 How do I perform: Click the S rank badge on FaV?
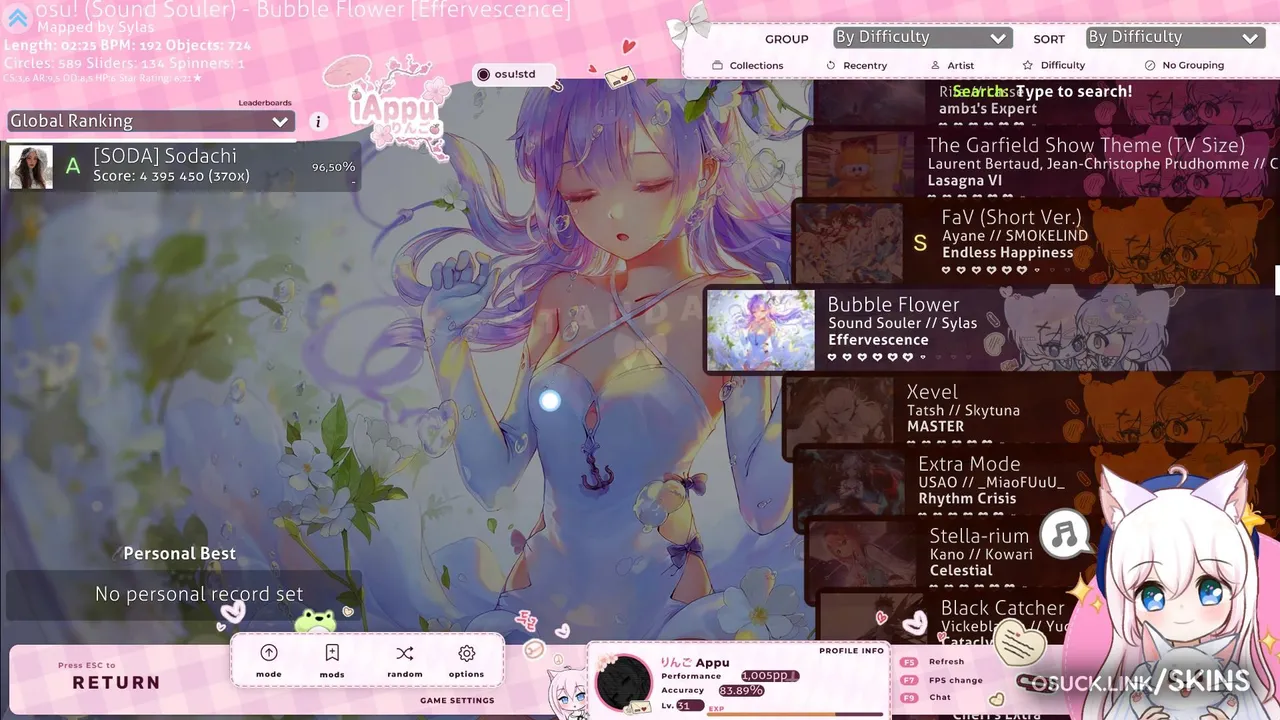click(x=920, y=242)
